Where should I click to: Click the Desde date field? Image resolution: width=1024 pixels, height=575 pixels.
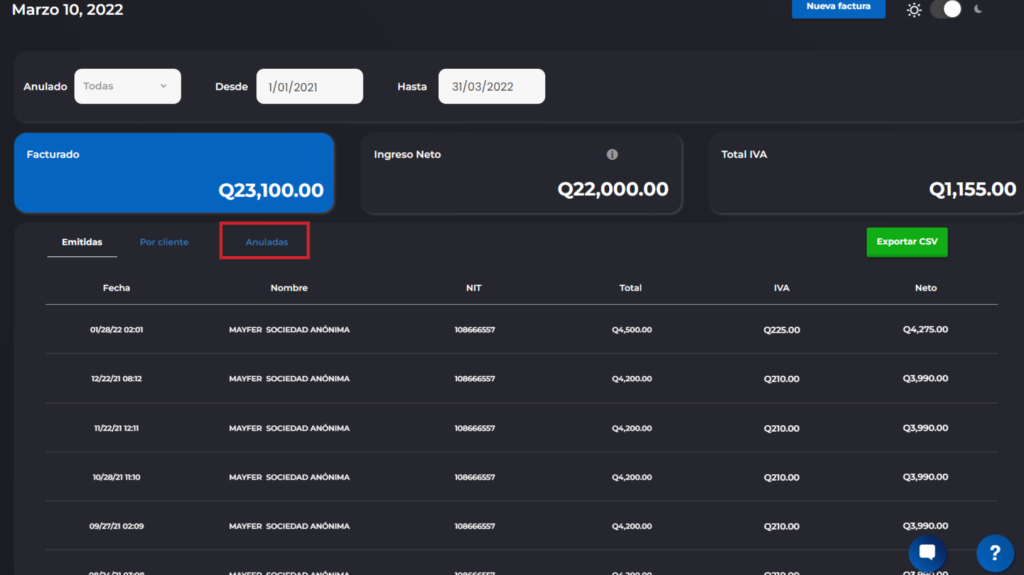click(x=309, y=87)
